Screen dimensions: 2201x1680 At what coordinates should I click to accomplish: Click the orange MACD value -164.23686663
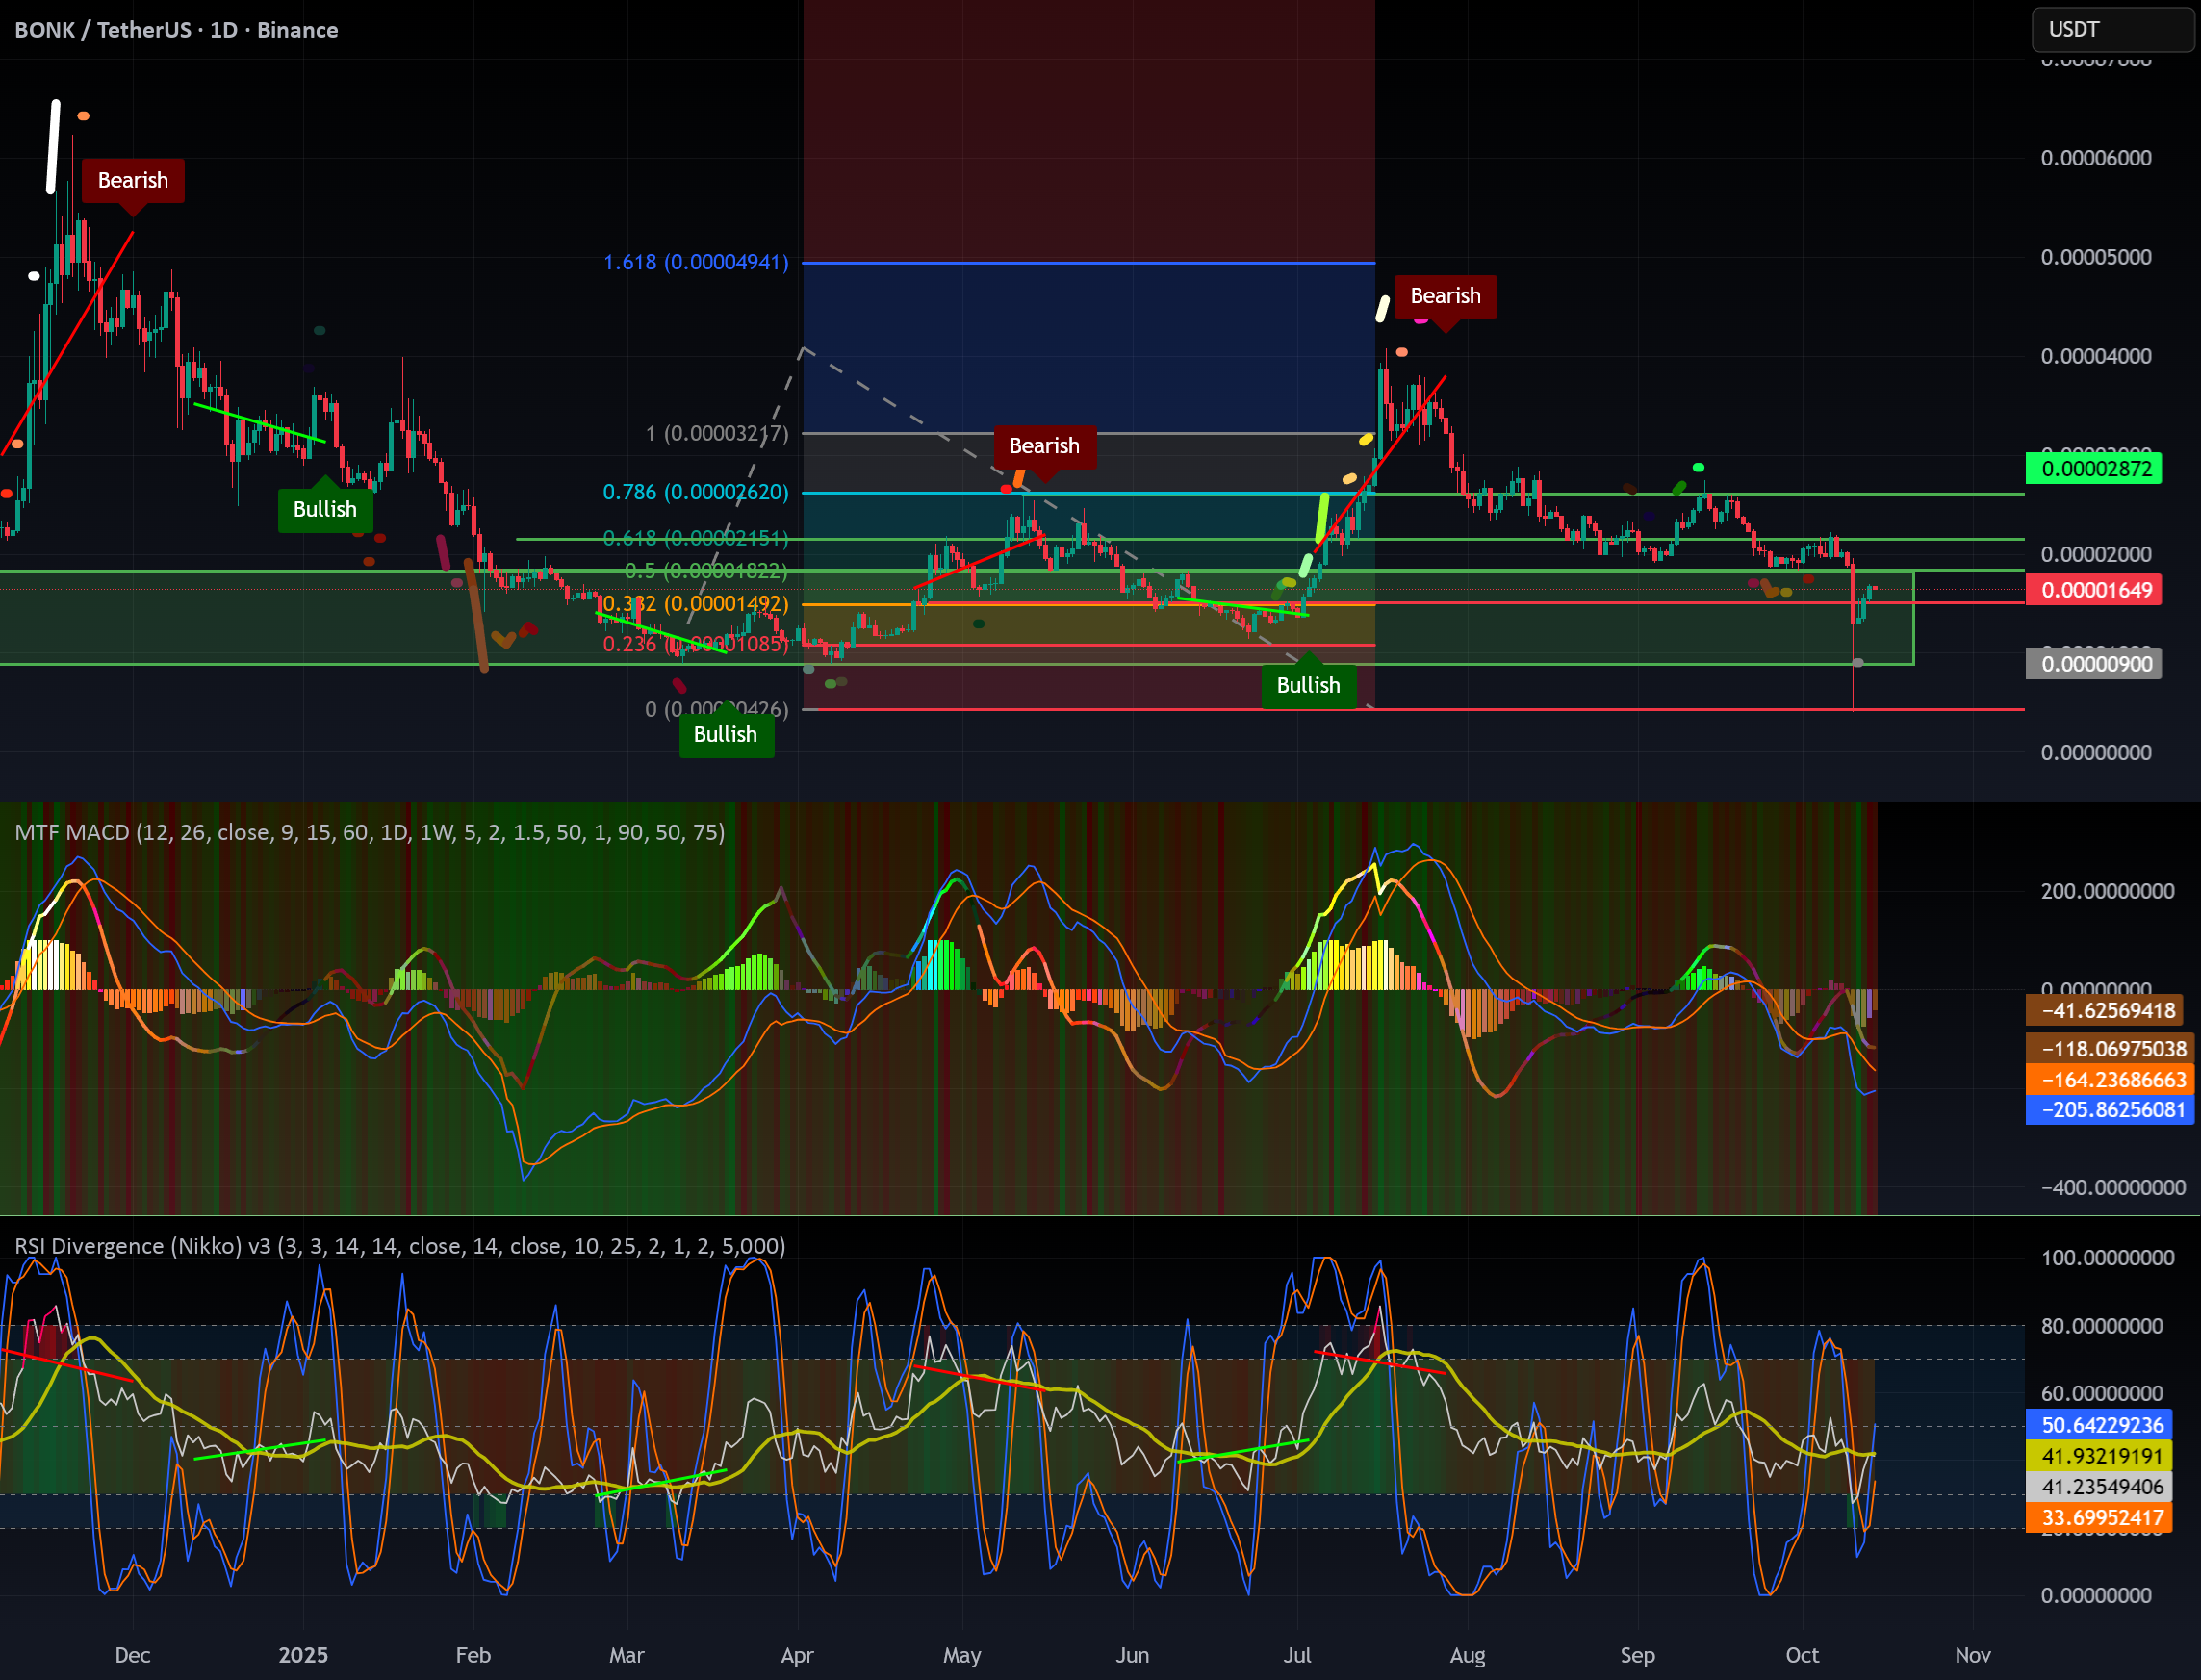click(2110, 1079)
